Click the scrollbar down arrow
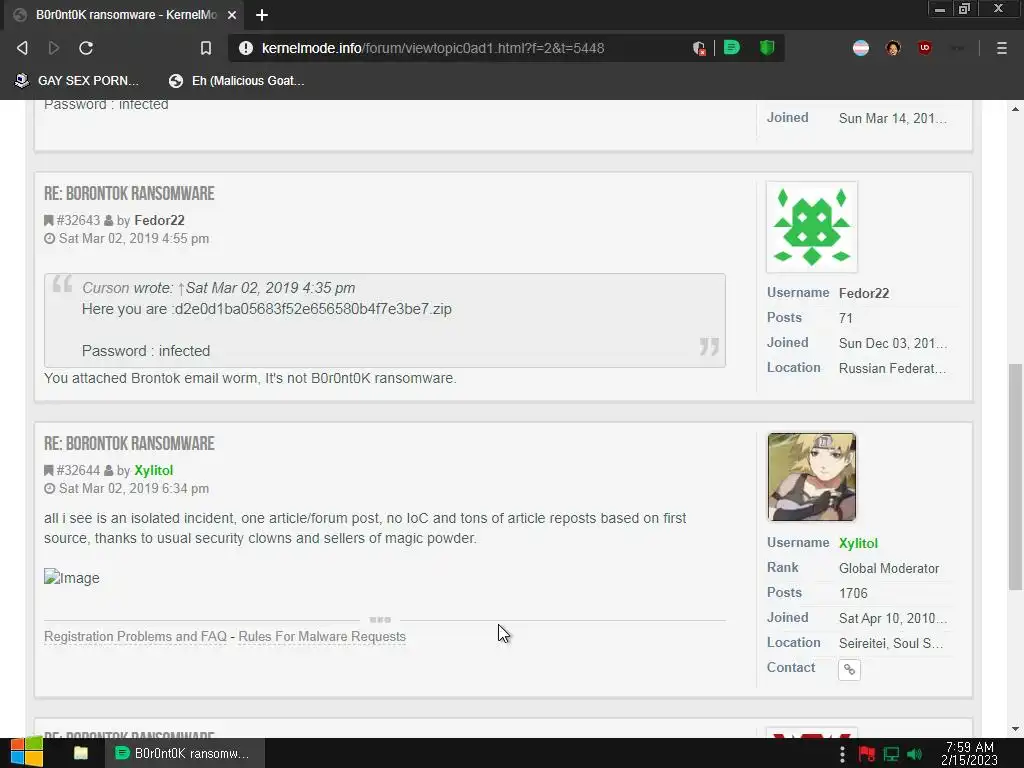 (1015, 729)
